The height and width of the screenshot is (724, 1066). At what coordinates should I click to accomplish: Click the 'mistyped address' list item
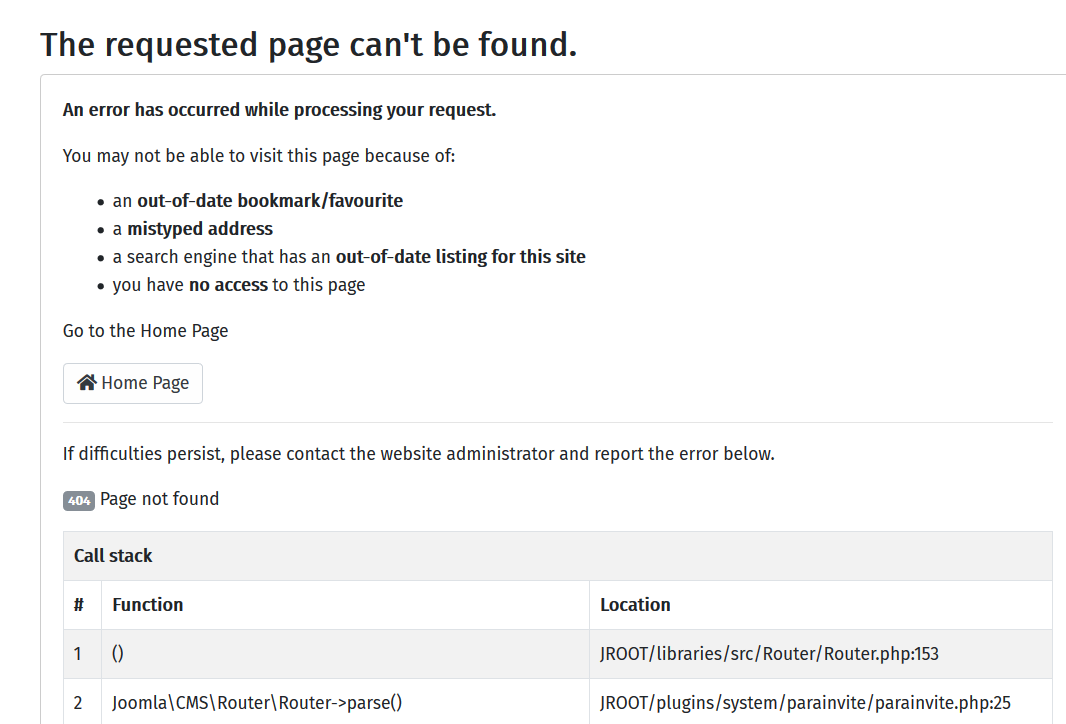click(192, 229)
